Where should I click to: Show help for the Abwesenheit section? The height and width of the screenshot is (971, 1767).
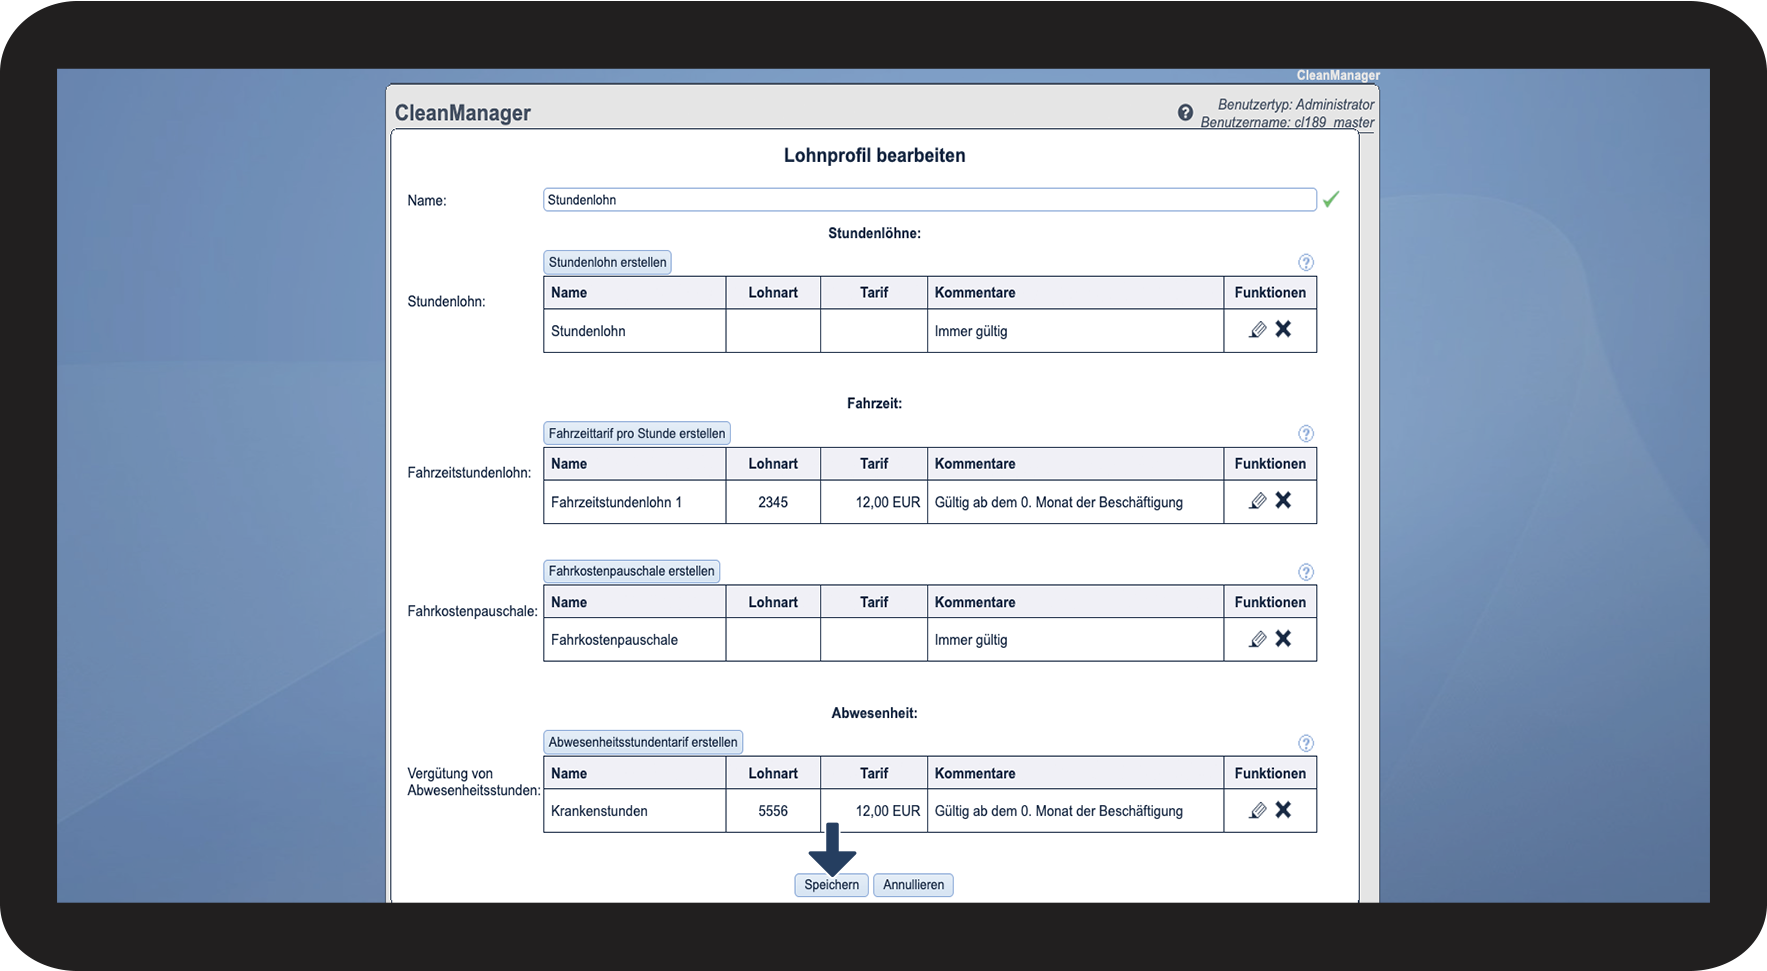[x=1305, y=743]
